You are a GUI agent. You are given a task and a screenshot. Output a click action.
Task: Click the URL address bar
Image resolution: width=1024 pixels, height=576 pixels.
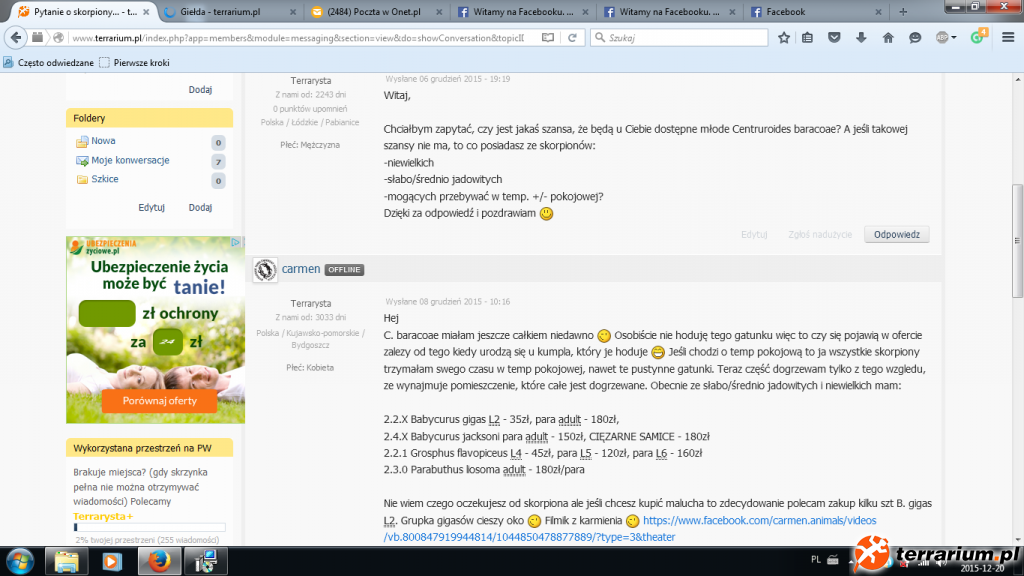click(298, 38)
